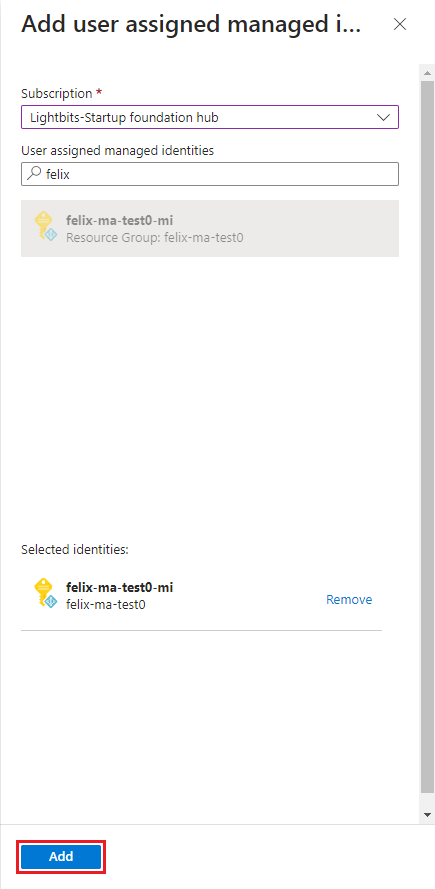Click the scrollbar up arrow
This screenshot has width=435, height=889.
point(428,71)
